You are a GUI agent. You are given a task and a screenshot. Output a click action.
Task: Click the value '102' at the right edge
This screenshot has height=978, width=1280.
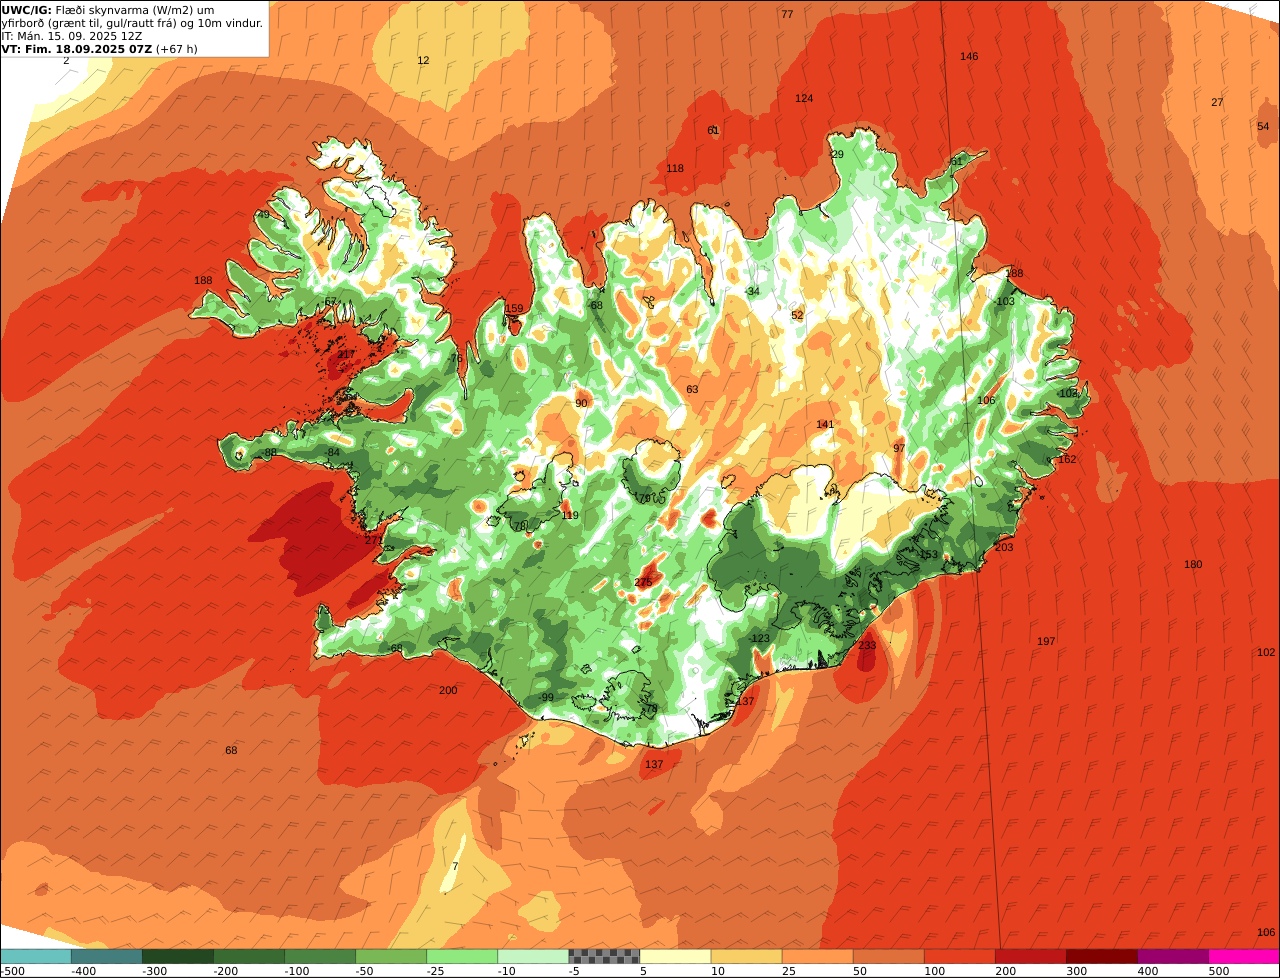(x=1266, y=652)
